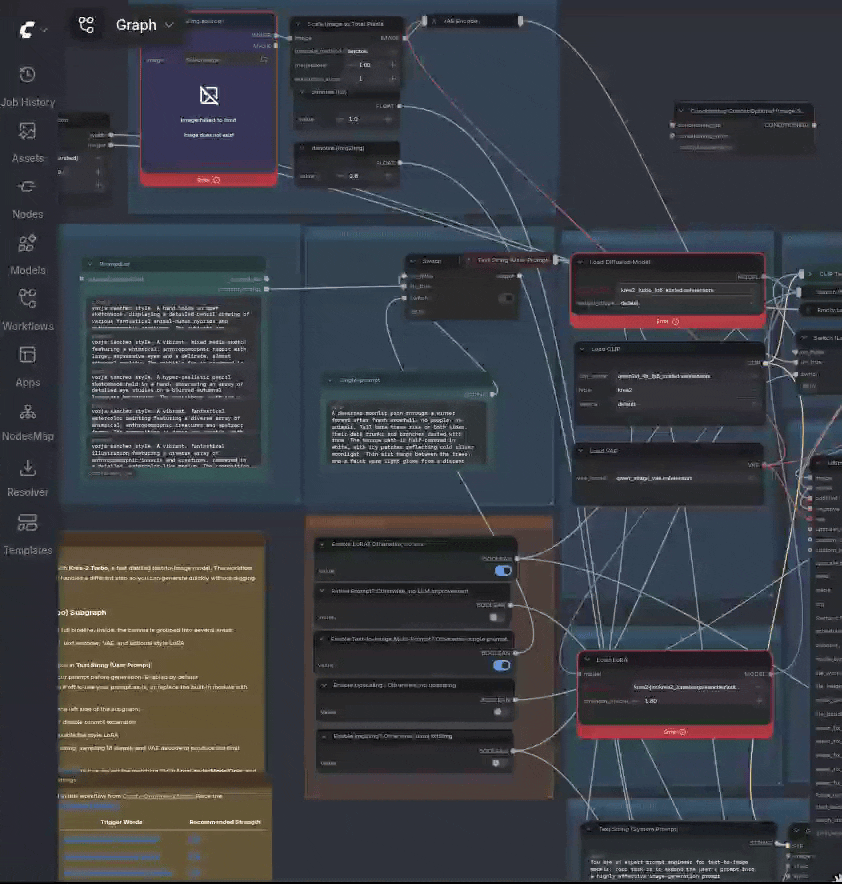Open the Load CLIP type dropdown
This screenshot has width=842, height=884.
(x=686, y=390)
